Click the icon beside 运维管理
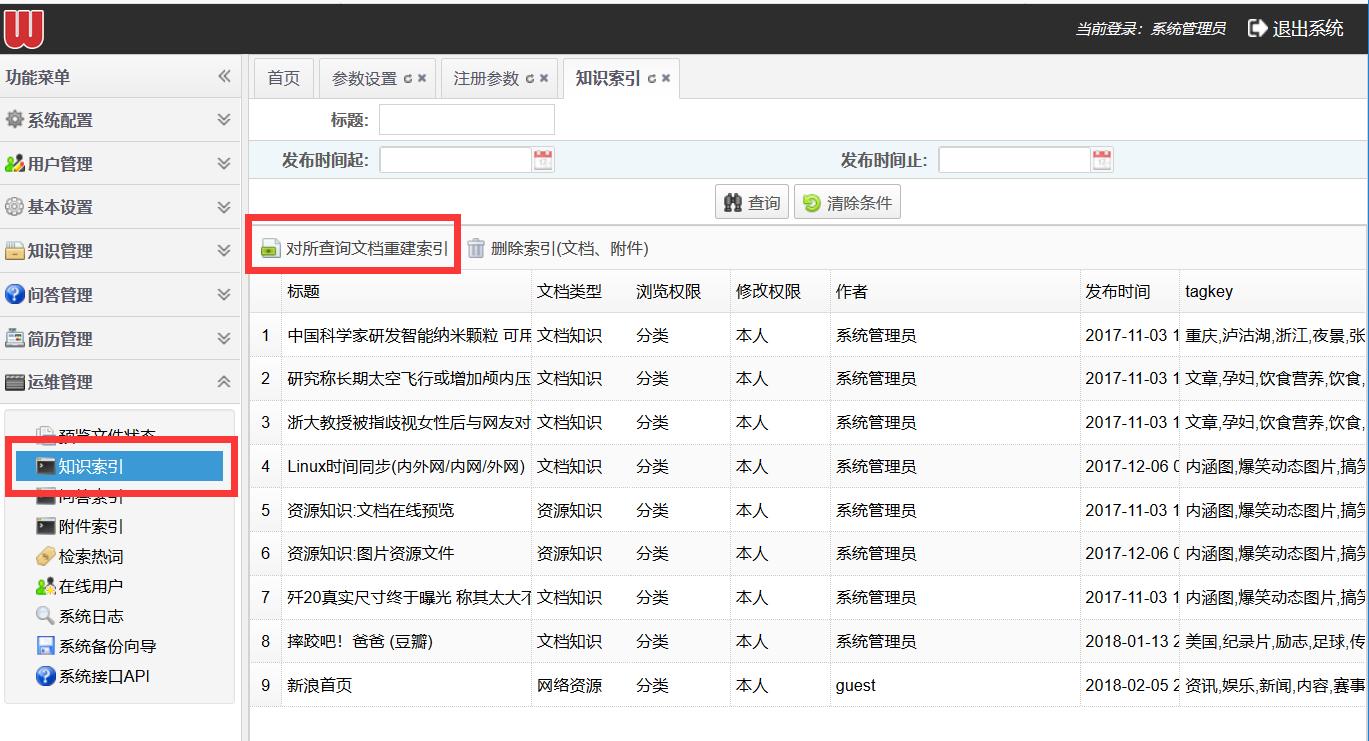The width and height of the screenshot is (1369, 741). [x=14, y=382]
